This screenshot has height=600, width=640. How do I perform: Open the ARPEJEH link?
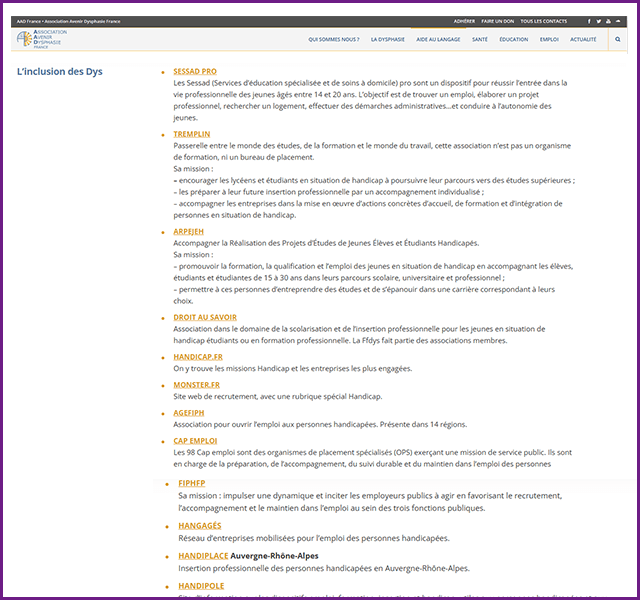[189, 232]
